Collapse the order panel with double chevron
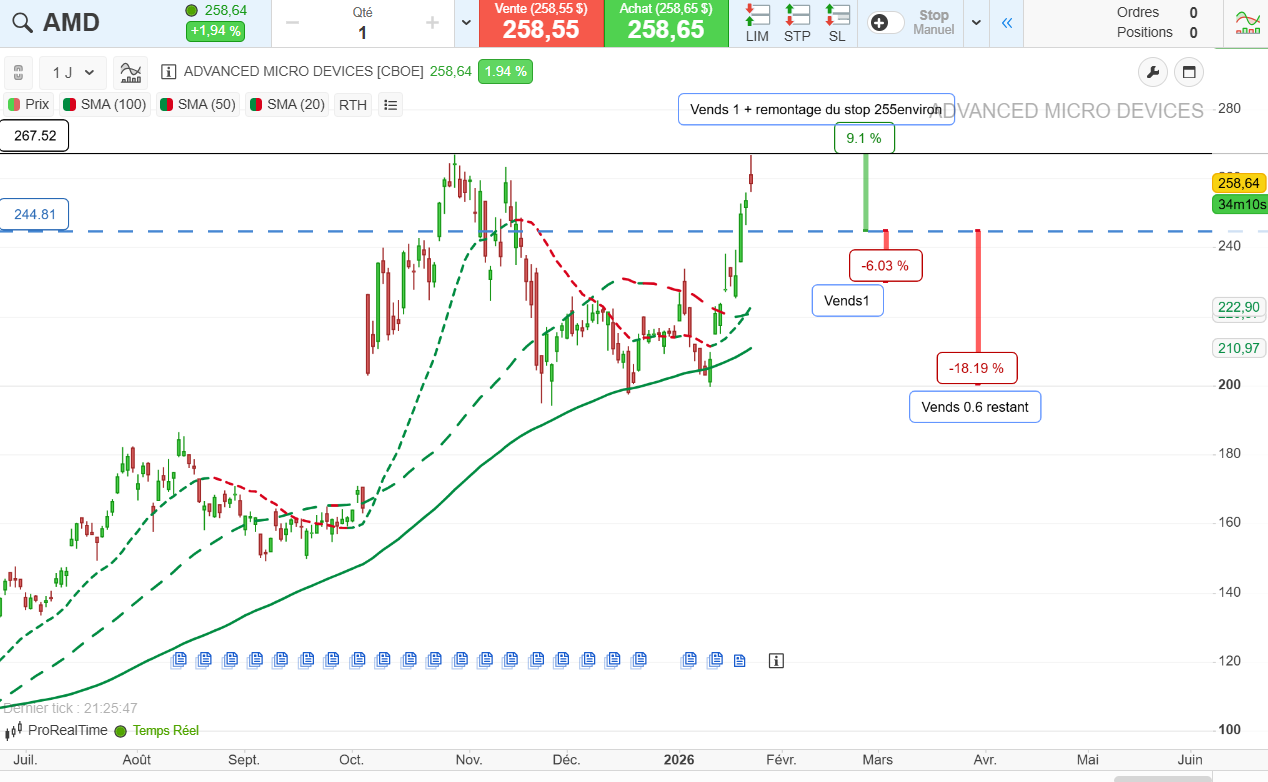 coord(1007,23)
